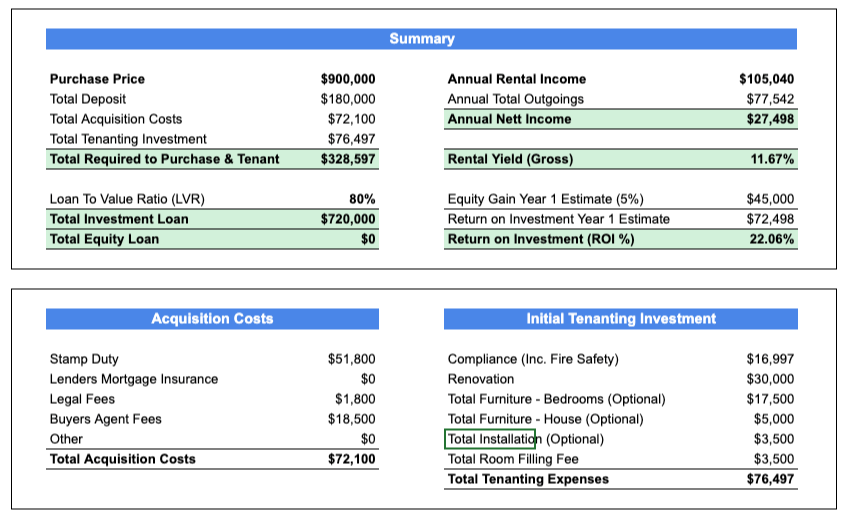
Task: Select the Loan To Value Ratio (LVR) label
Action: (127, 199)
